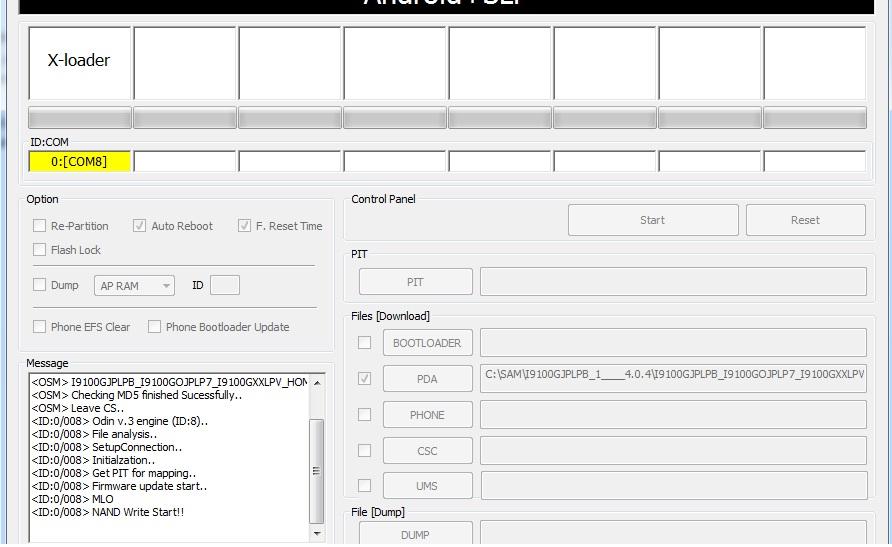Click the CSC file button

[x=427, y=451]
